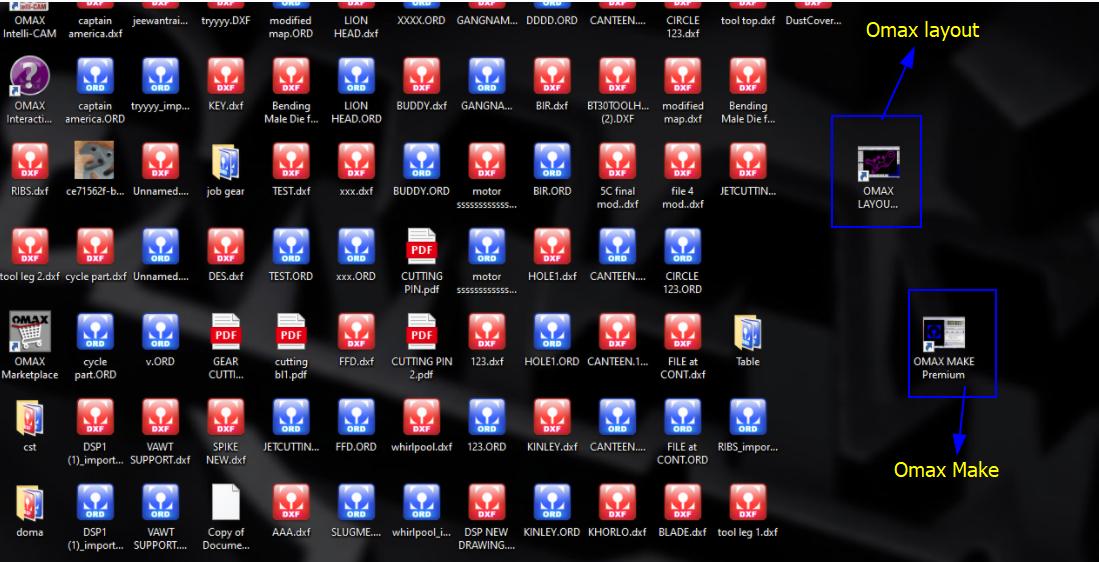Open the OMAX Marketplace shopping cart icon
The width and height of the screenshot is (1099, 562).
(29, 331)
